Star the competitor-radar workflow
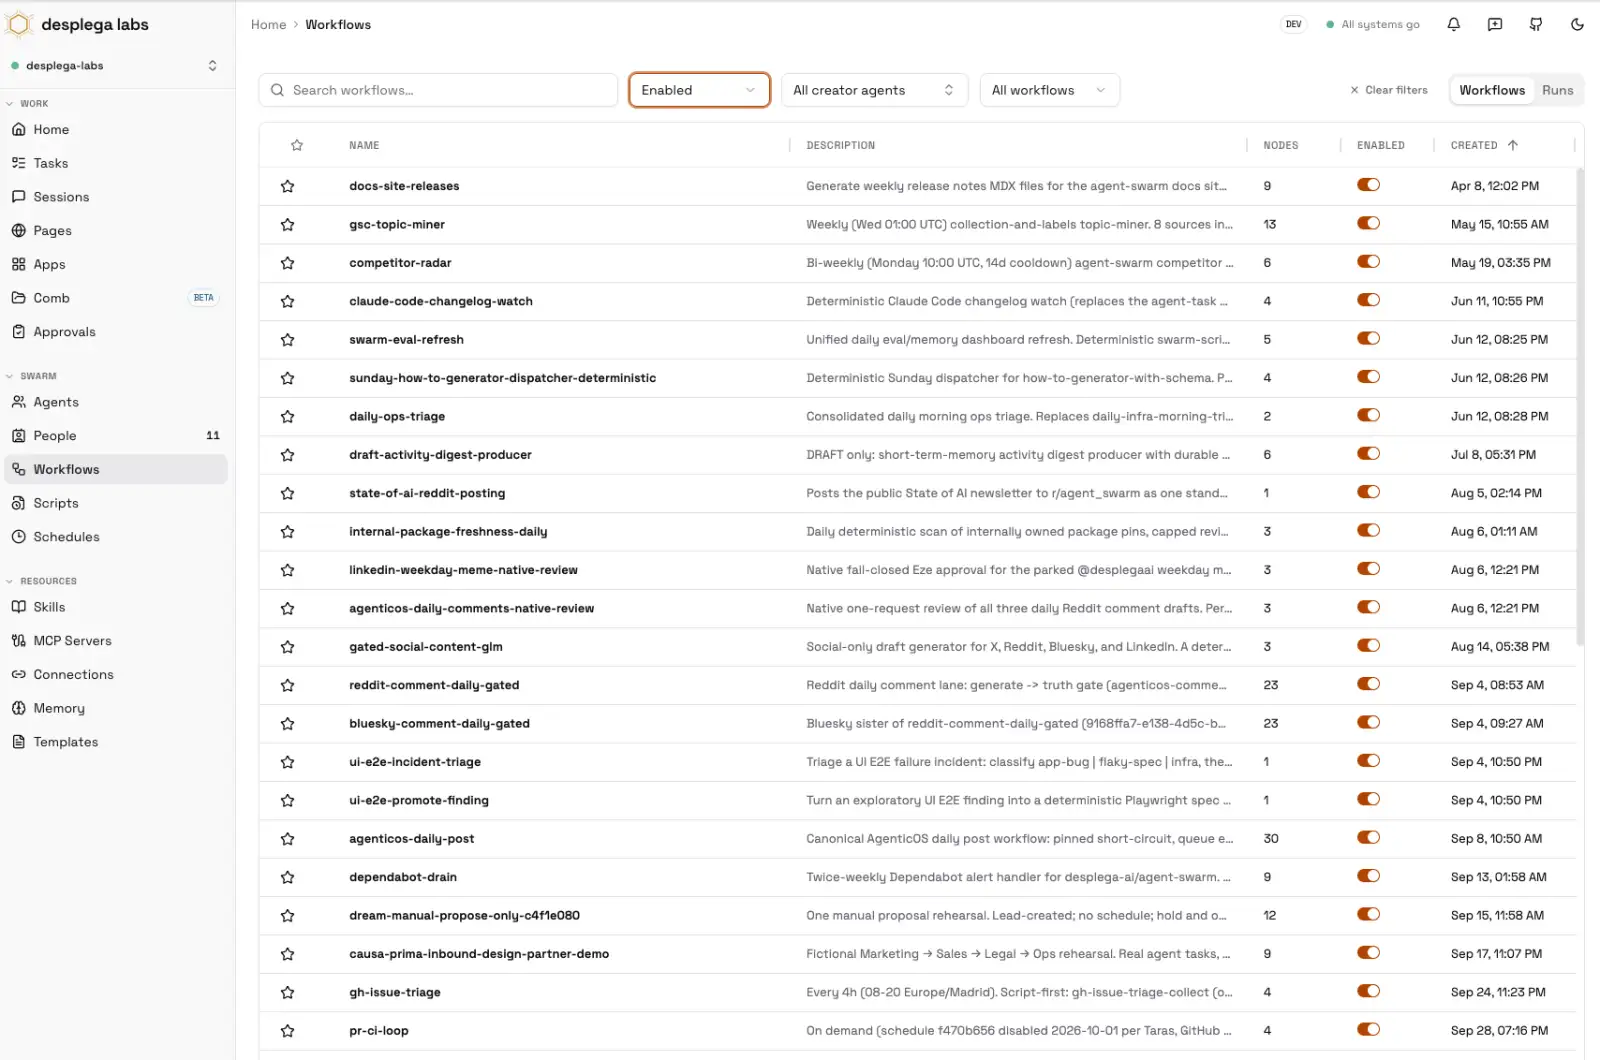Viewport: 1600px width, 1060px height. (x=287, y=263)
